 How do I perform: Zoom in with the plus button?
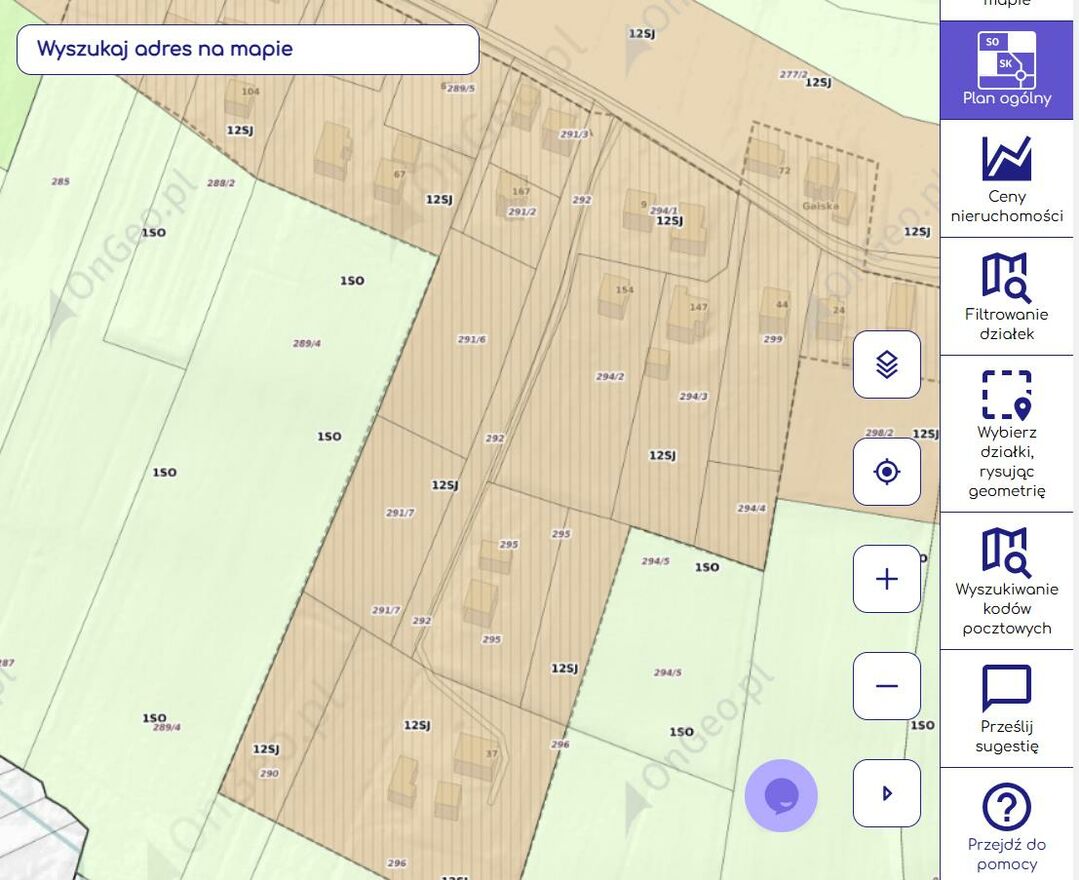click(x=886, y=579)
